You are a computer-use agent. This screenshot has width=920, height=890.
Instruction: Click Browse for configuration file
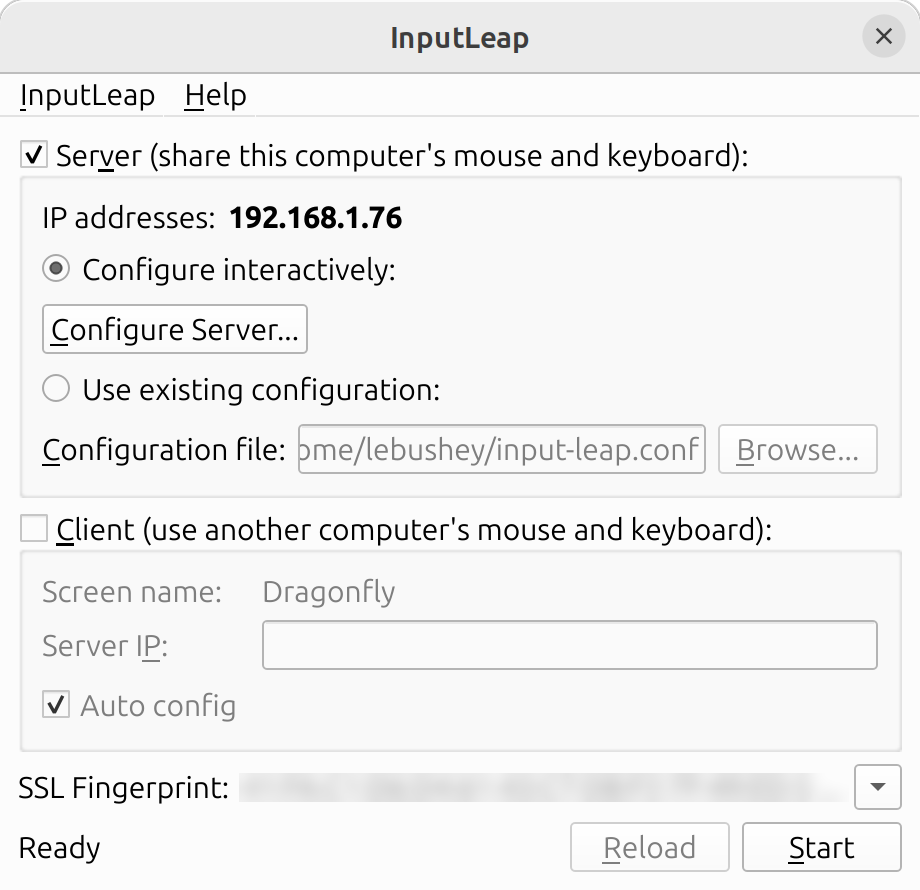(797, 449)
